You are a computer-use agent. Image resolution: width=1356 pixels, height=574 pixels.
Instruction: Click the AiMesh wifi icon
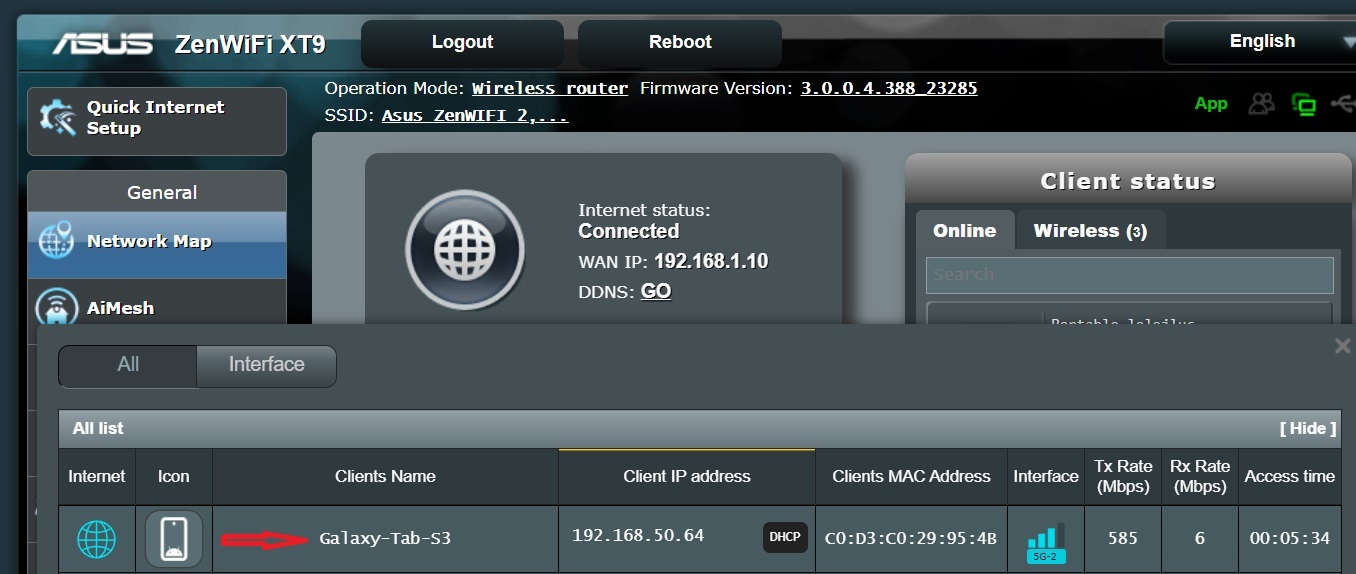click(x=56, y=307)
